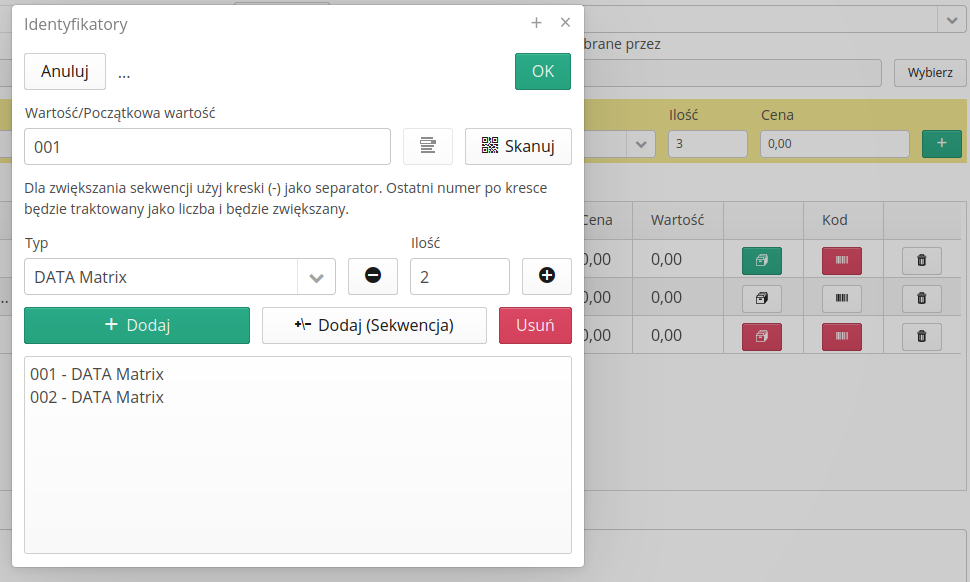
Task: Click the Skanuj QR scan button
Action: click(517, 146)
